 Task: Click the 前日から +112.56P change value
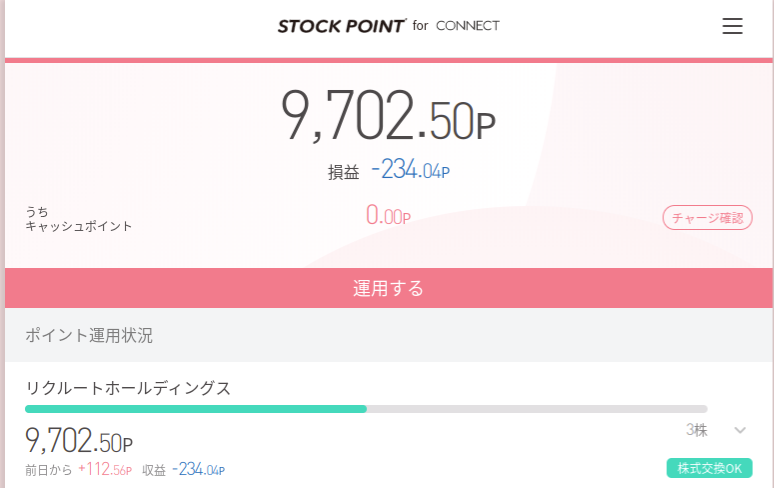(x=105, y=469)
